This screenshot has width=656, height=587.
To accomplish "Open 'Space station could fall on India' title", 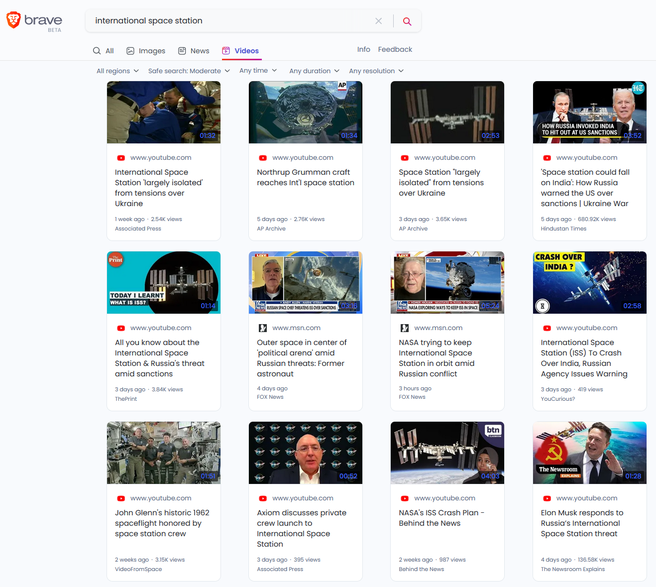I will [x=585, y=188].
